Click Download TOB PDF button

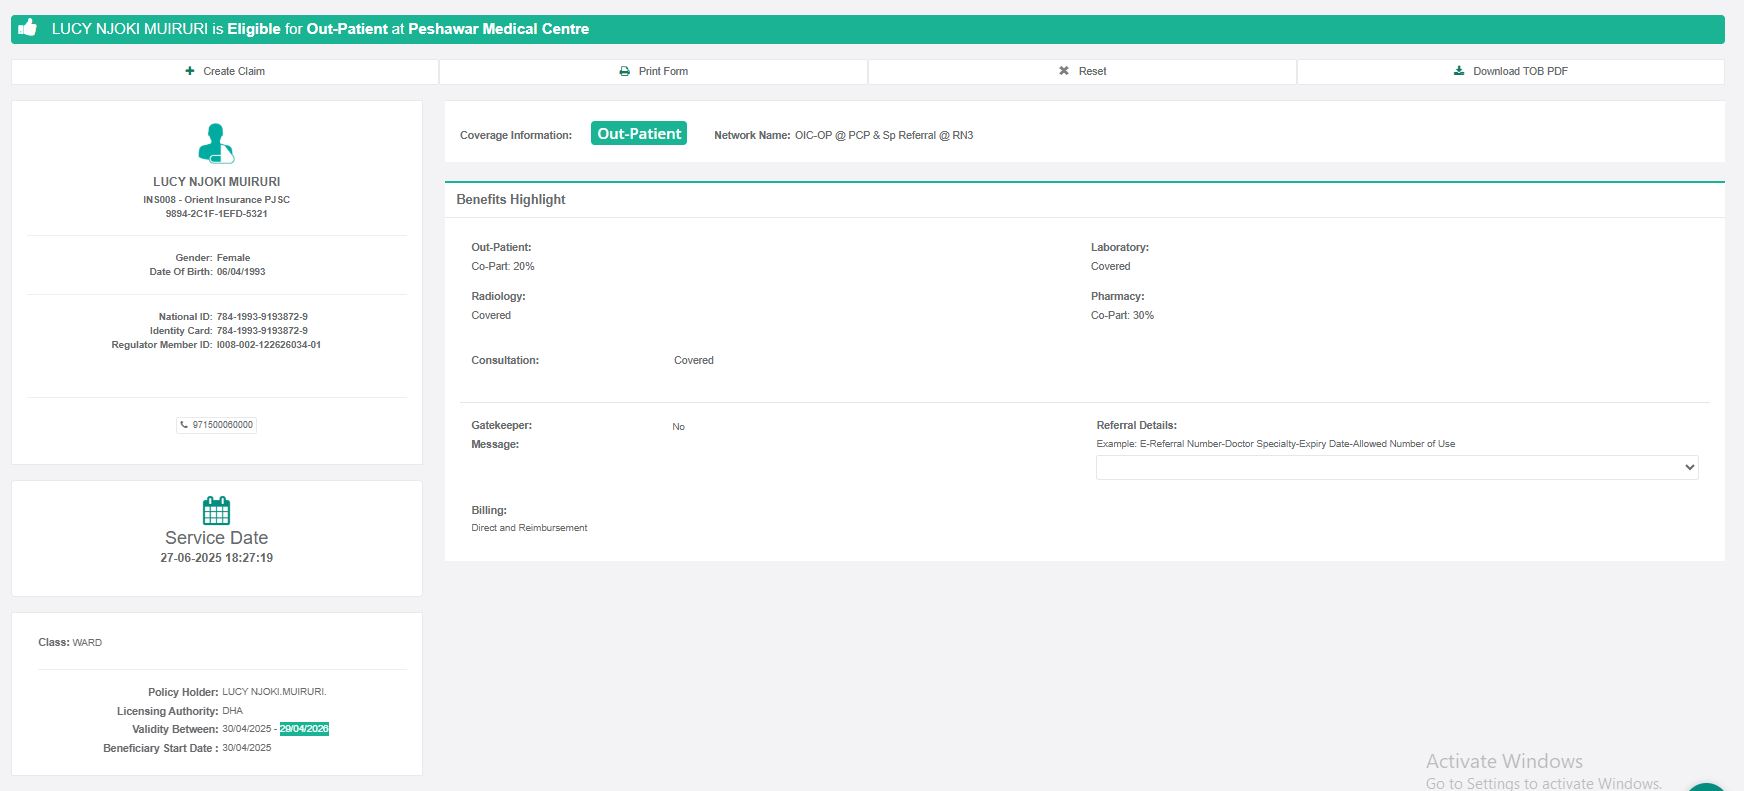pos(1510,71)
